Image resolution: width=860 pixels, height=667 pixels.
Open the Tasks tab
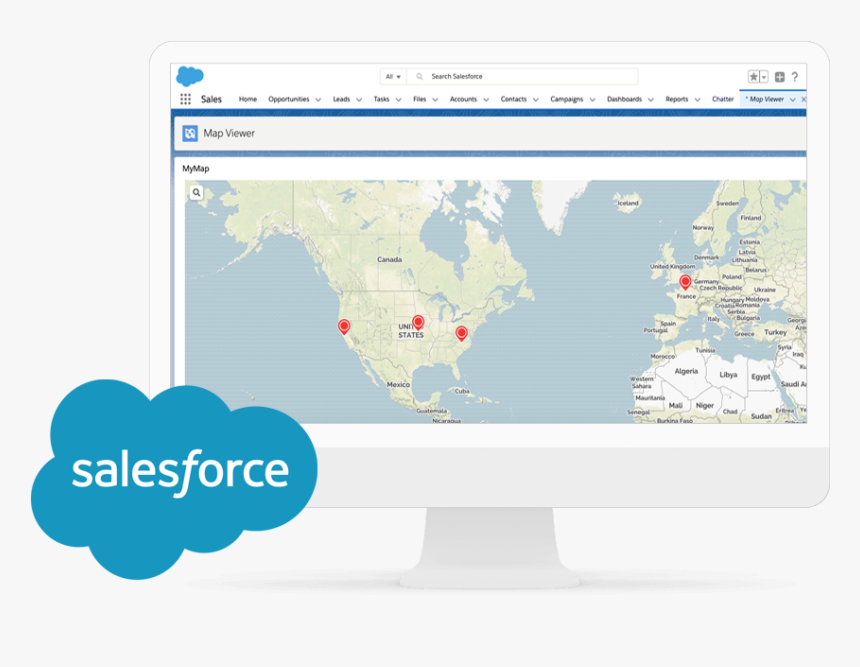(381, 99)
